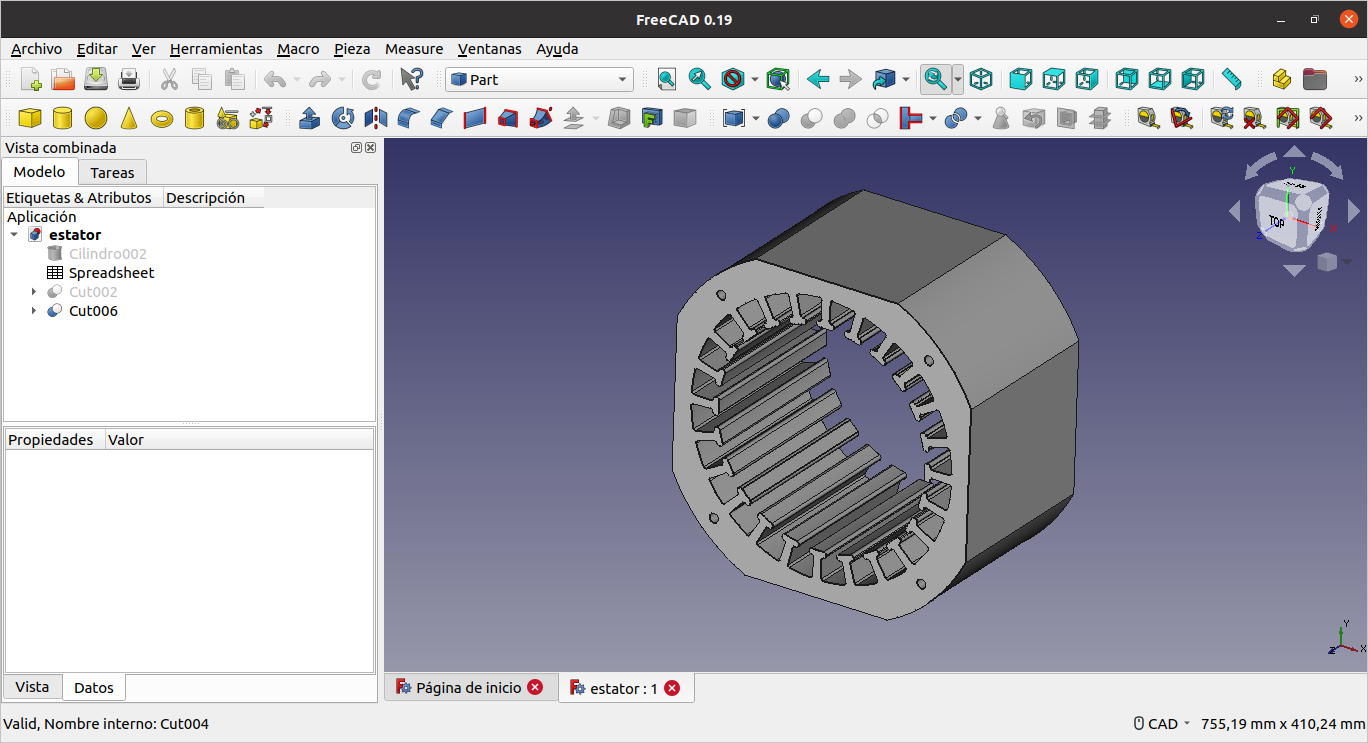Viewport: 1368px width, 743px height.
Task: Click the yellow cone primitive icon
Action: (129, 119)
